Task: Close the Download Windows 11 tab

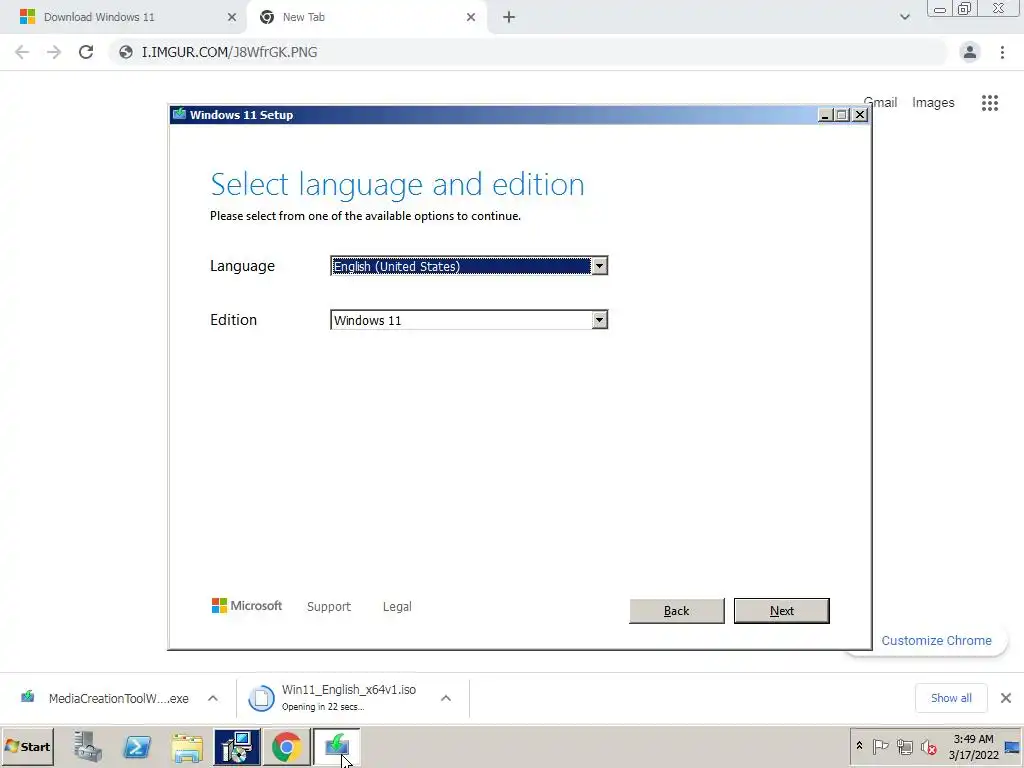Action: tap(231, 17)
